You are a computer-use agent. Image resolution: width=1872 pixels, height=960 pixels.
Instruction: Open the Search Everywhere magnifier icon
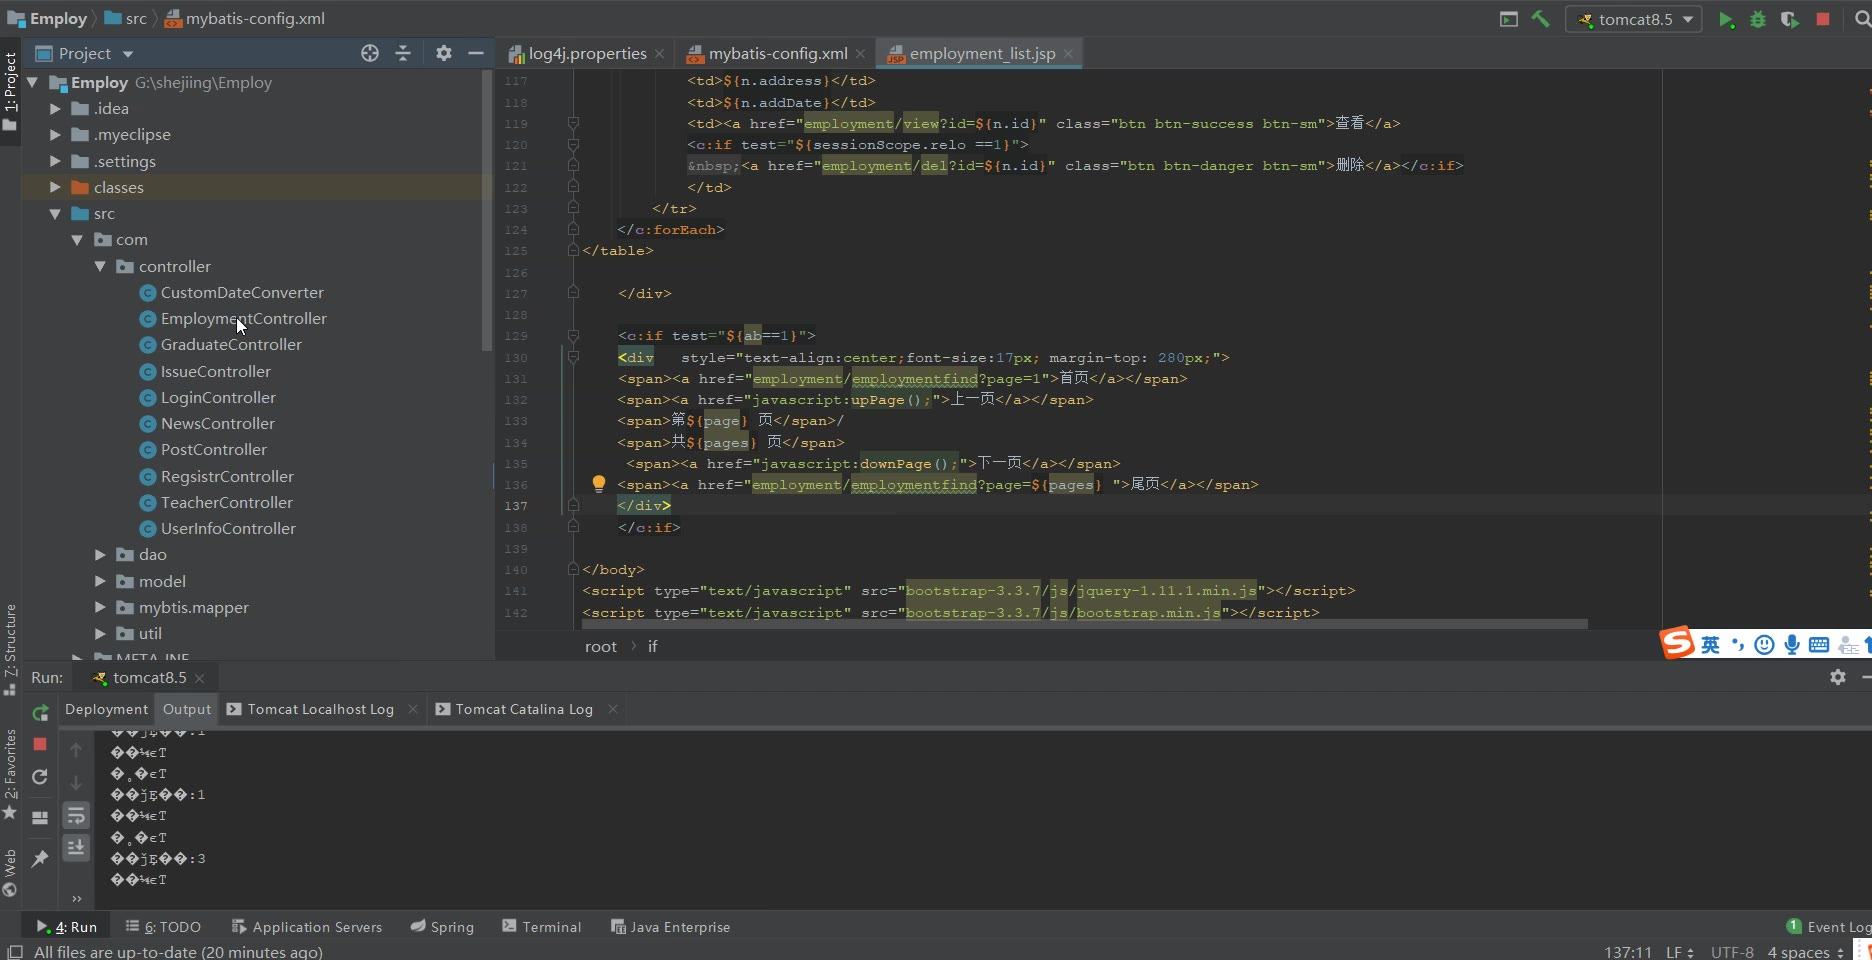tap(1862, 19)
